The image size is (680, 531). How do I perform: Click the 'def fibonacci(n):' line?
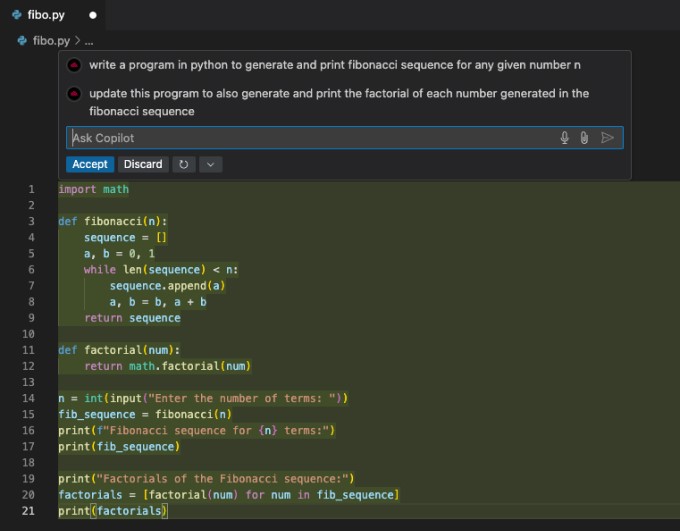113,221
